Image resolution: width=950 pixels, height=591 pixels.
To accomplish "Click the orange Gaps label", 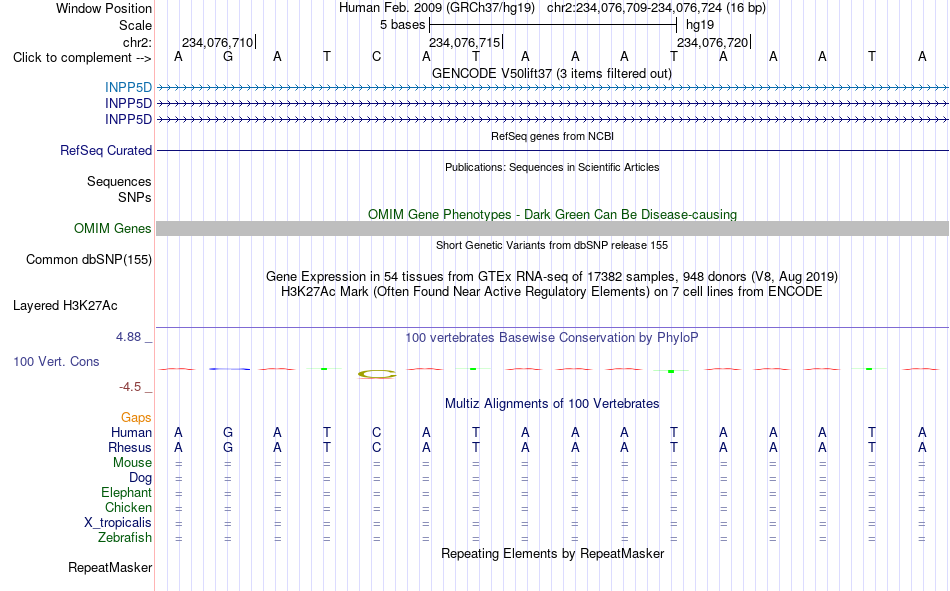I will click(136, 418).
